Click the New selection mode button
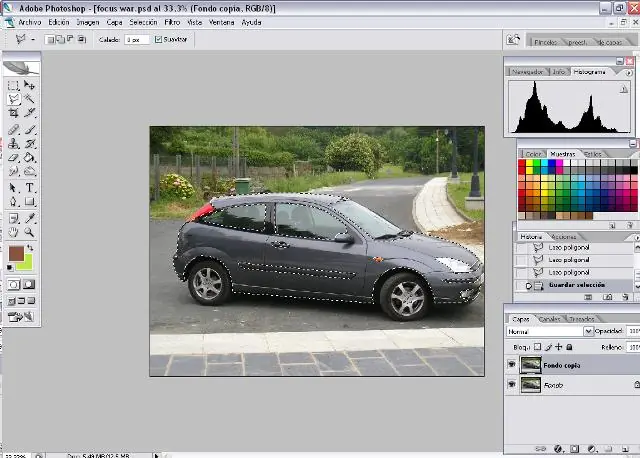640x458 pixels. [50, 40]
